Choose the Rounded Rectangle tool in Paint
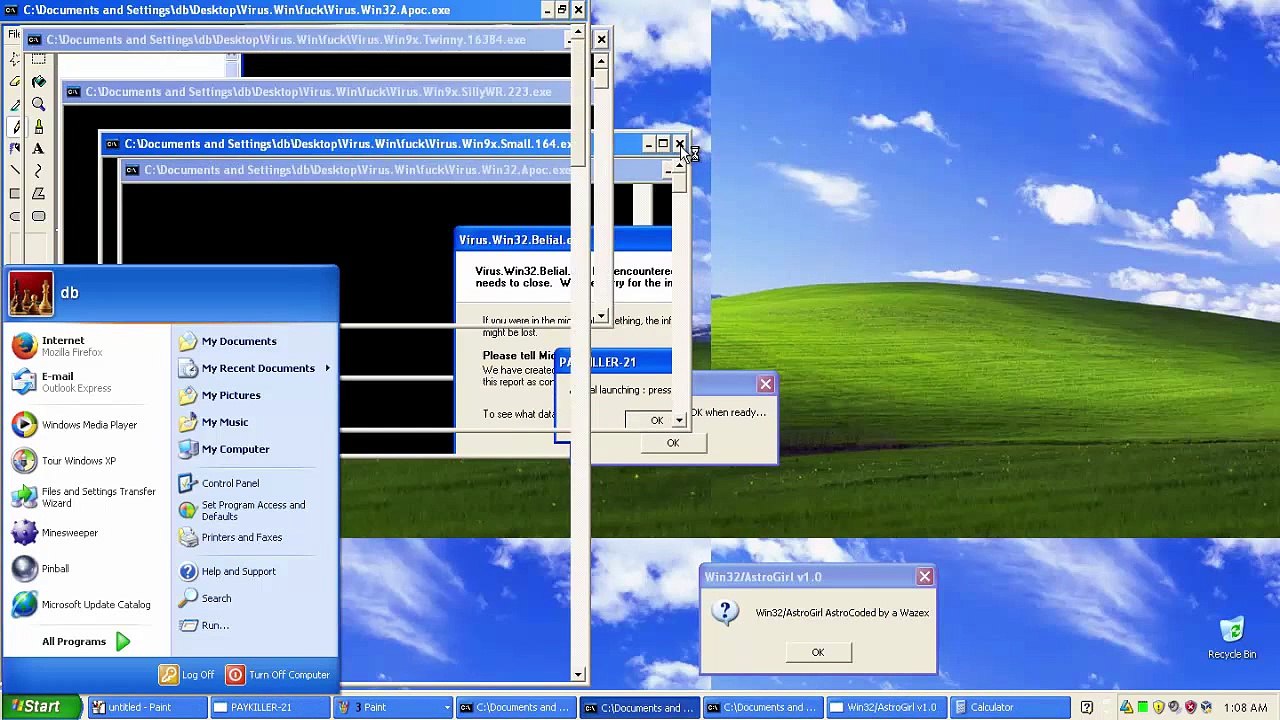Viewport: 1280px width, 720px height. pyautogui.click(x=39, y=216)
